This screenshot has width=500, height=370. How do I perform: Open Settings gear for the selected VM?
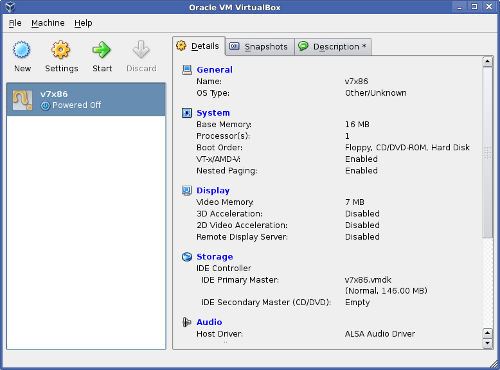click(61, 50)
